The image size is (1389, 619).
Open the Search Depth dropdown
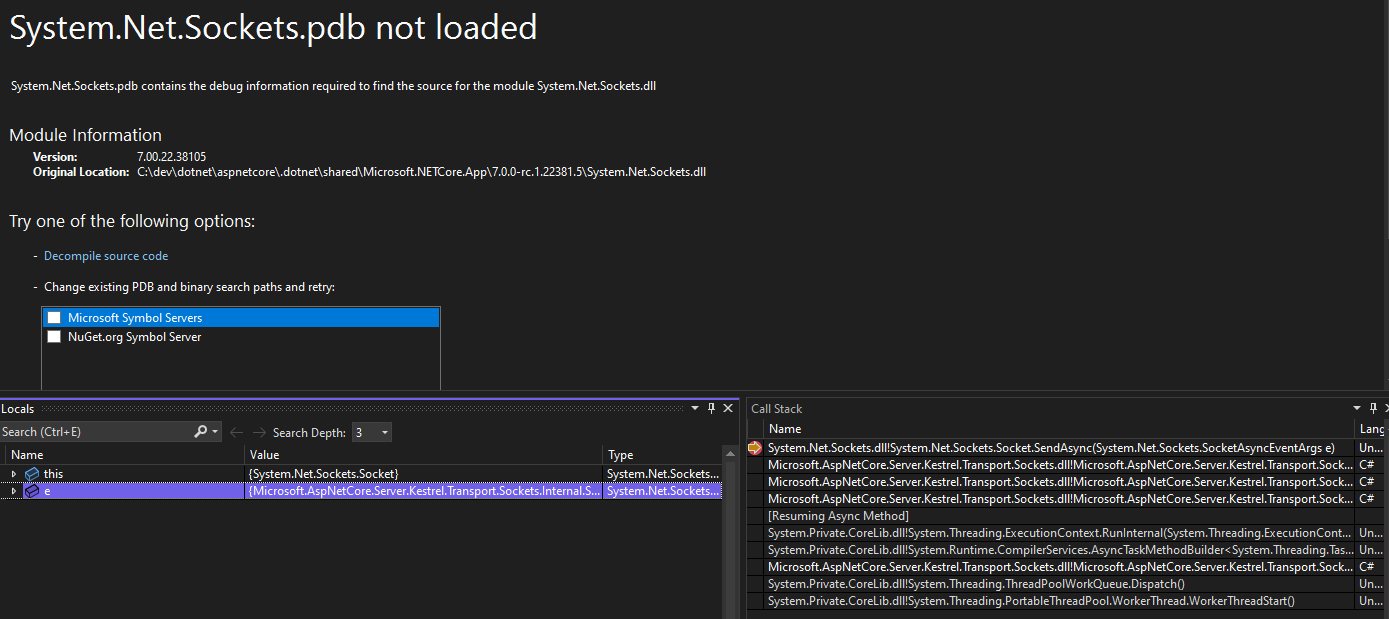click(x=386, y=430)
